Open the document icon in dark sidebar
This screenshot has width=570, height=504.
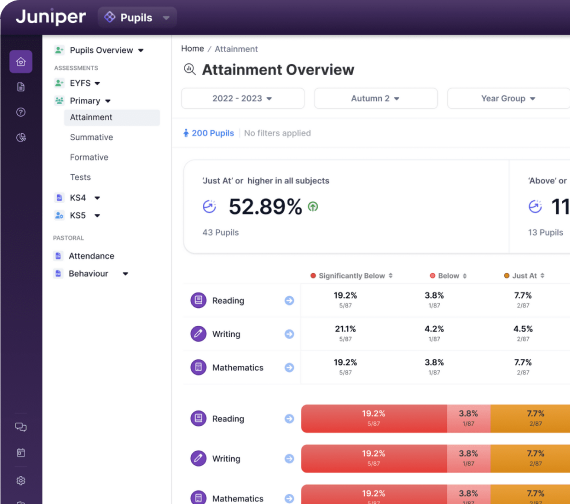click(x=21, y=87)
